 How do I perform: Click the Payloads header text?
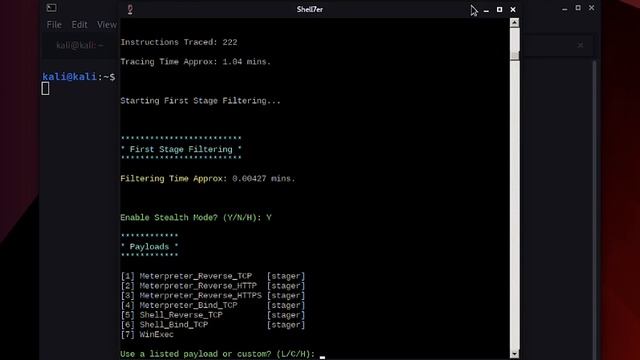pyautogui.click(x=149, y=247)
